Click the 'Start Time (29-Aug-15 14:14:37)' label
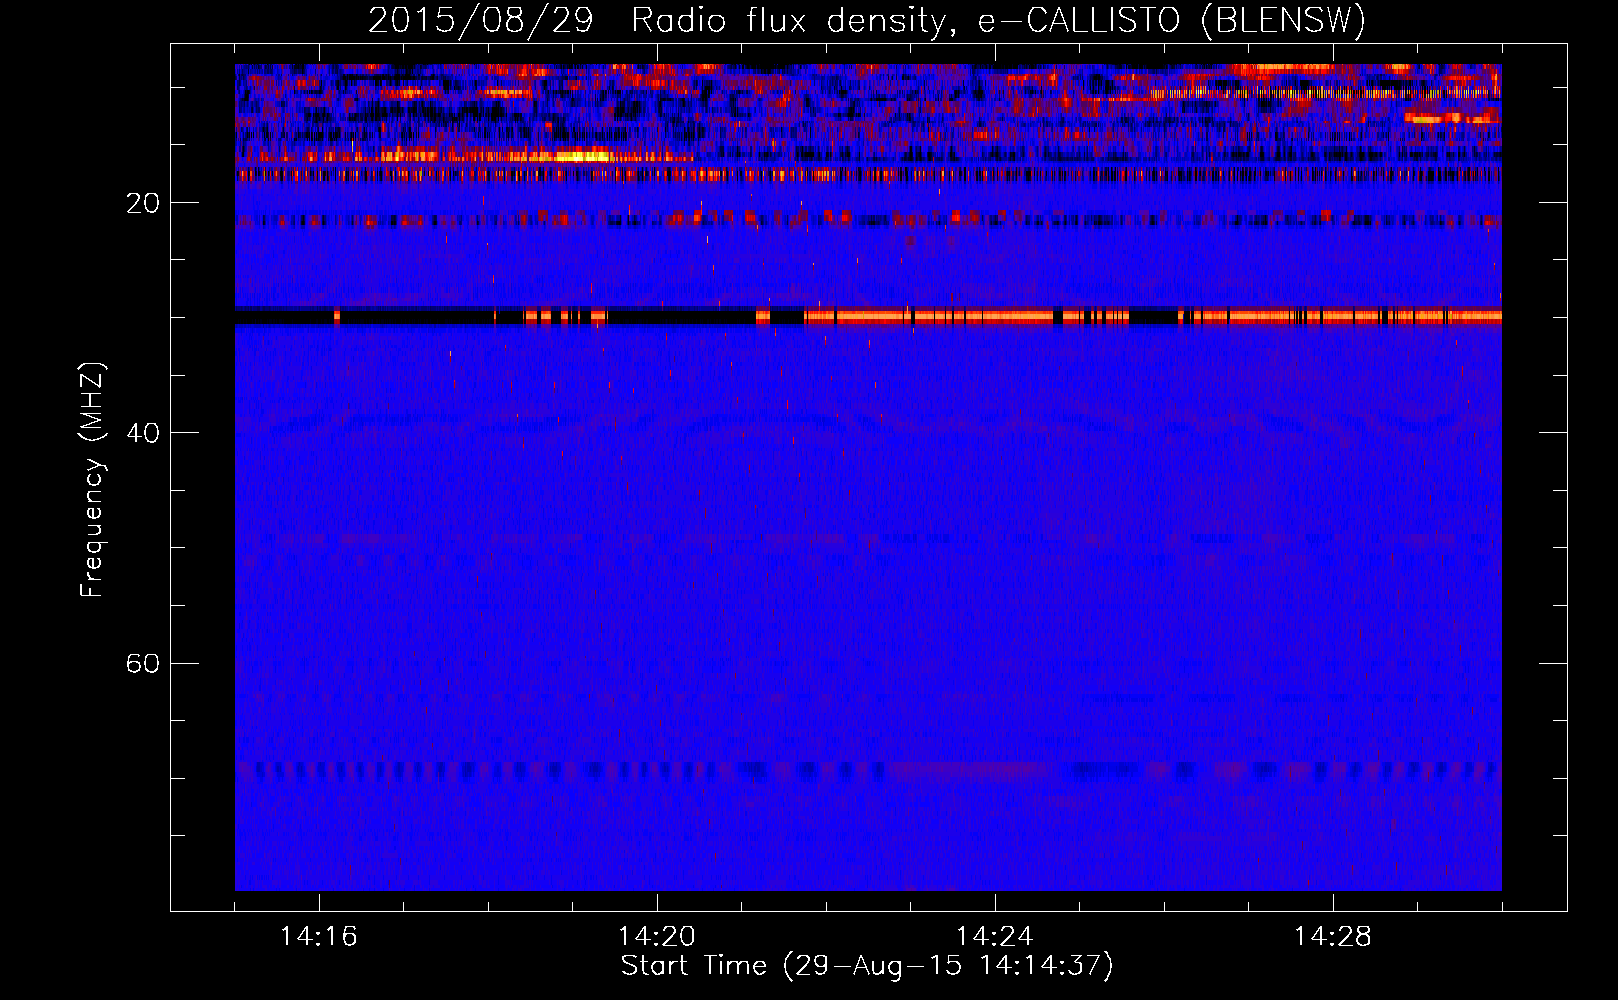This screenshot has width=1618, height=1000. point(867,966)
